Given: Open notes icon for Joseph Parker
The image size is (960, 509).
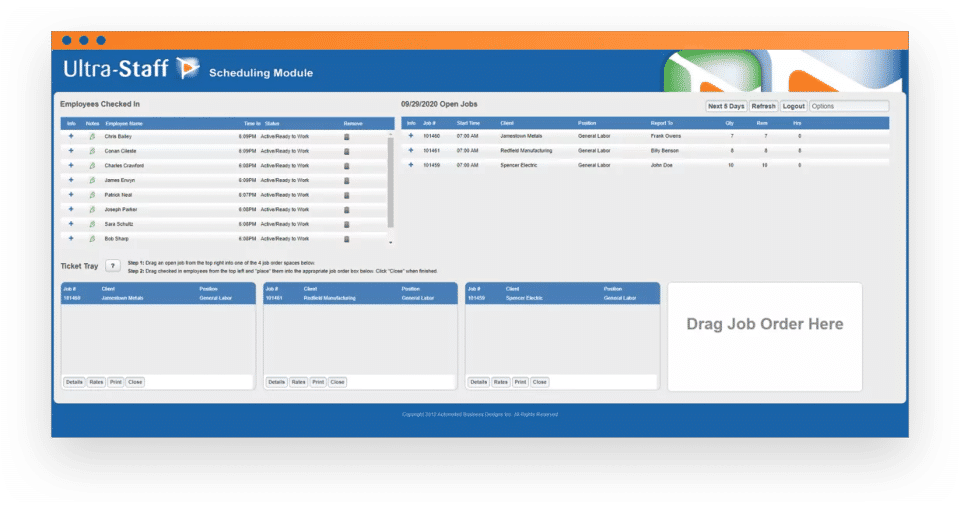Looking at the screenshot, I should click(92, 210).
